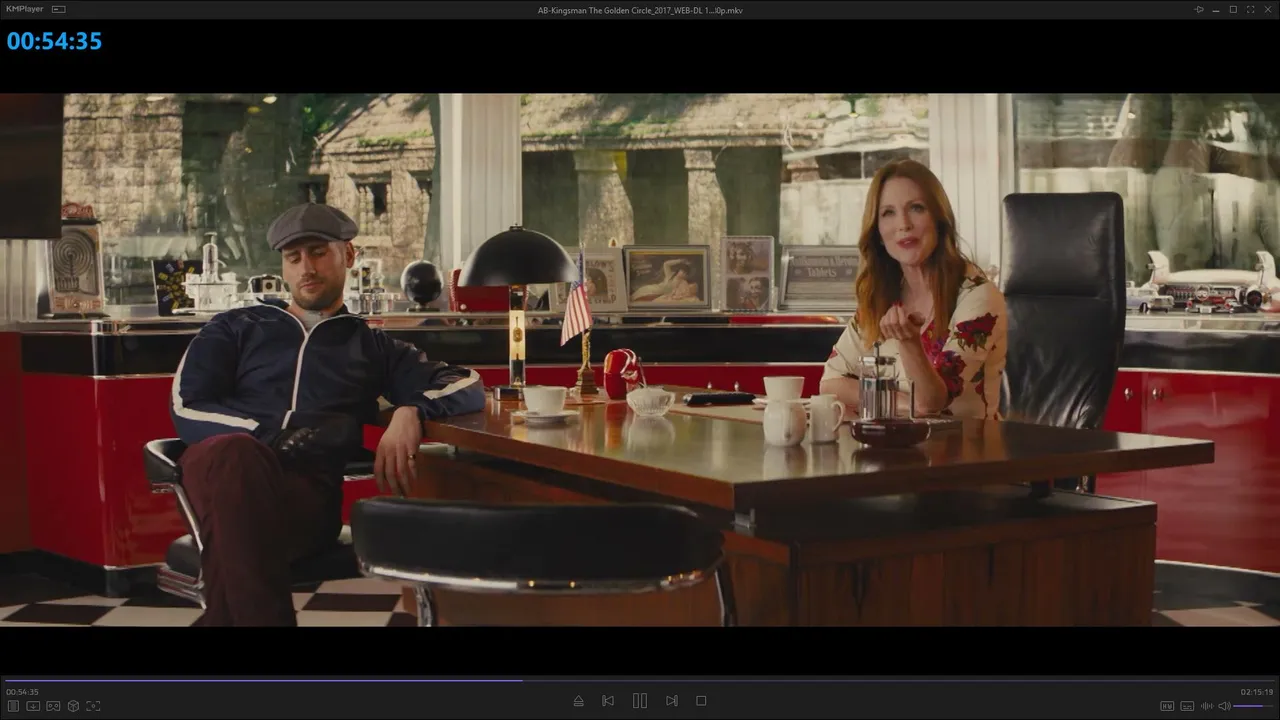Pause the video playback

coord(640,701)
